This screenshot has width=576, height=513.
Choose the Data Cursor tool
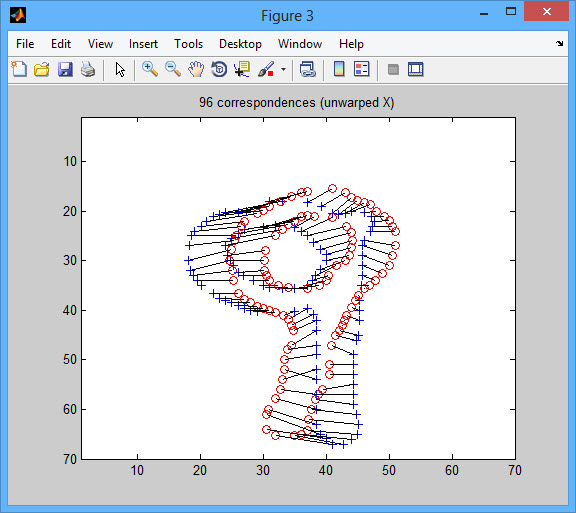[x=242, y=69]
